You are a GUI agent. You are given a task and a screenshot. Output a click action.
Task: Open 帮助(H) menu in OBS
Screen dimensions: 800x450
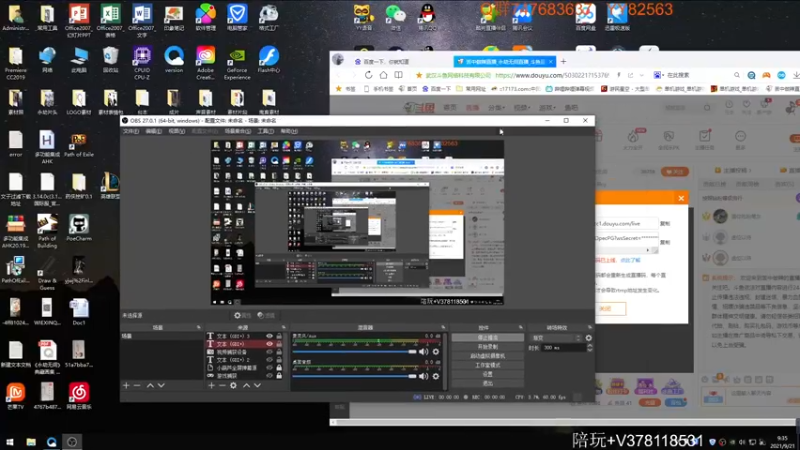pyautogui.click(x=289, y=131)
